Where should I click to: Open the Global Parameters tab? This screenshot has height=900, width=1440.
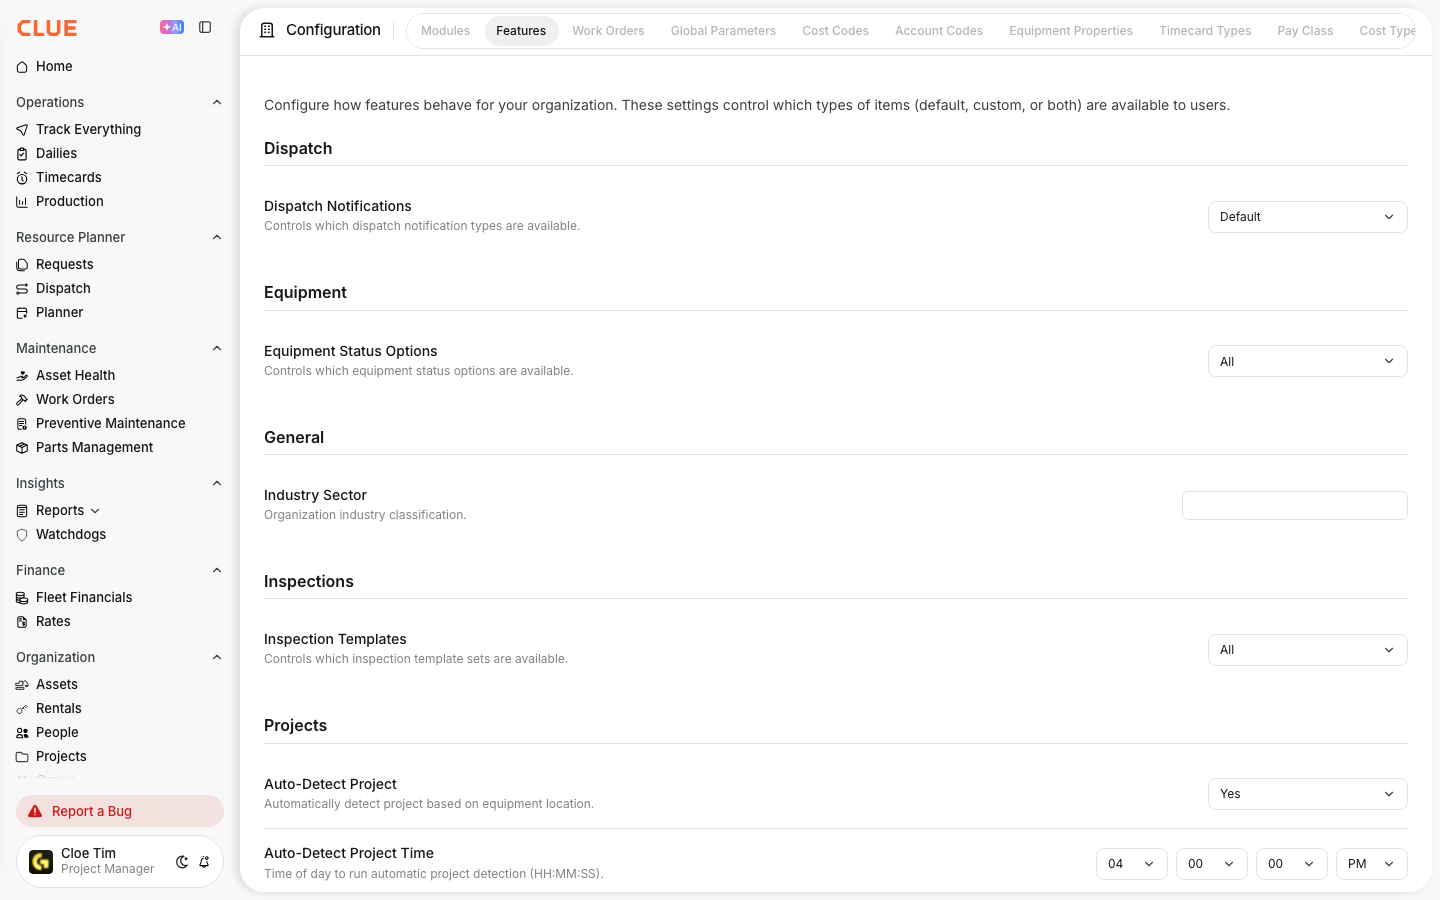pyautogui.click(x=723, y=31)
